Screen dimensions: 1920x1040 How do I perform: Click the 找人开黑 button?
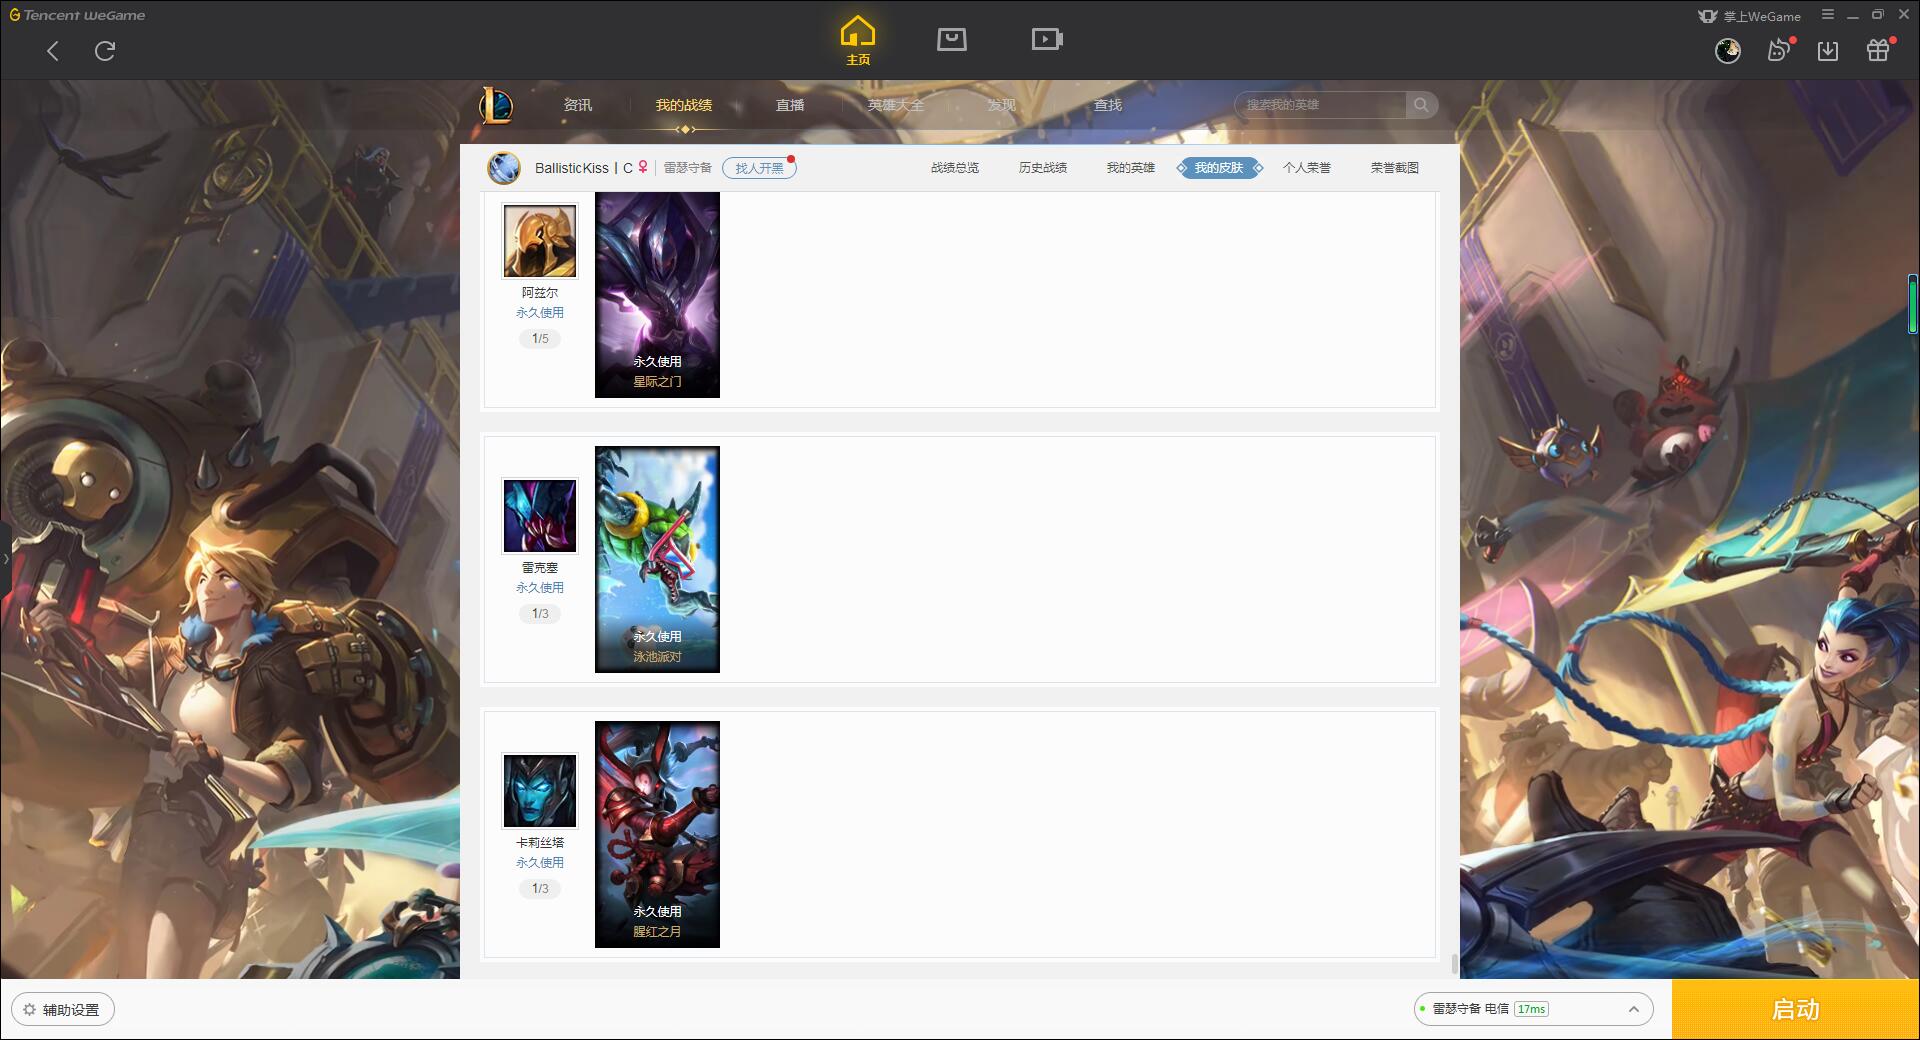pyautogui.click(x=759, y=168)
